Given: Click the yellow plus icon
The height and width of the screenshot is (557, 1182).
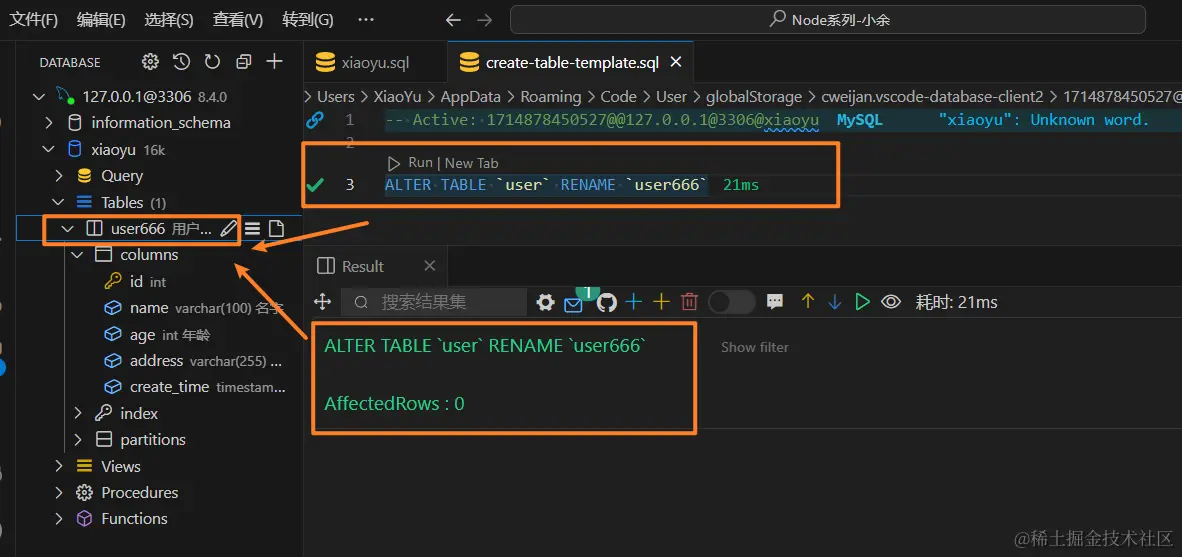Looking at the screenshot, I should [661, 302].
